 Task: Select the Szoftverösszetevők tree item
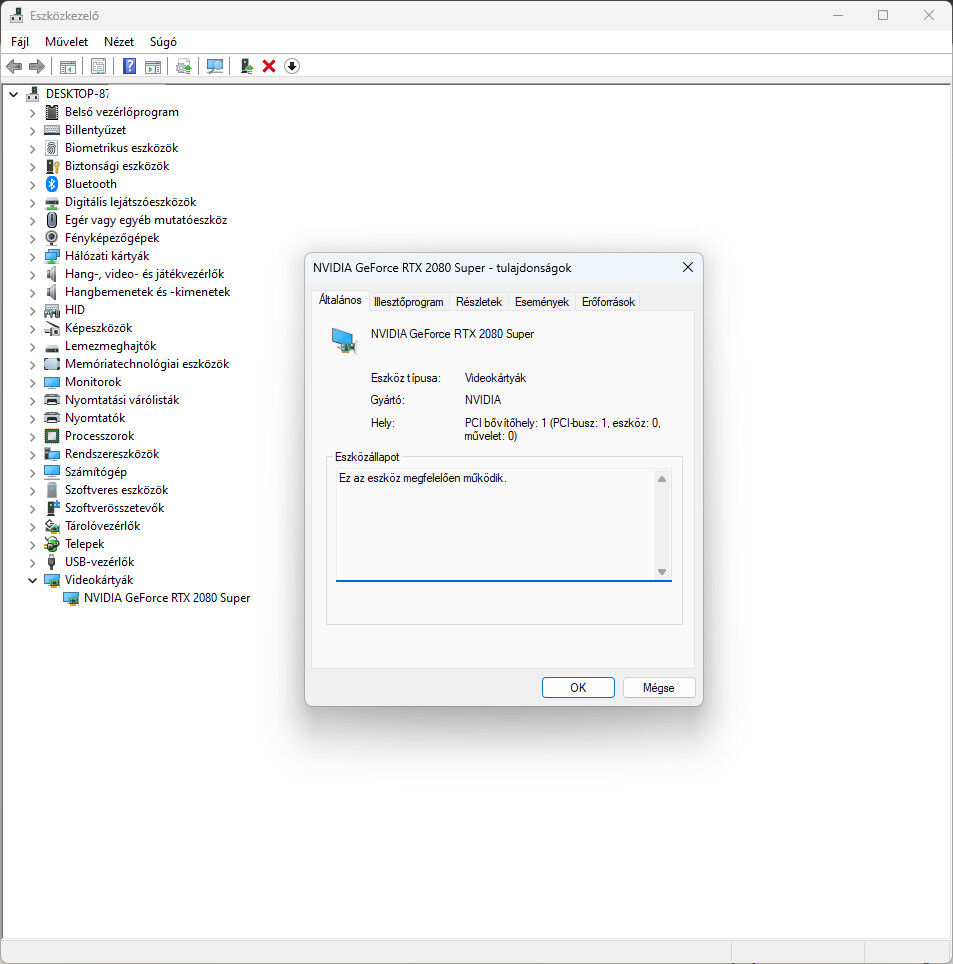coord(114,508)
